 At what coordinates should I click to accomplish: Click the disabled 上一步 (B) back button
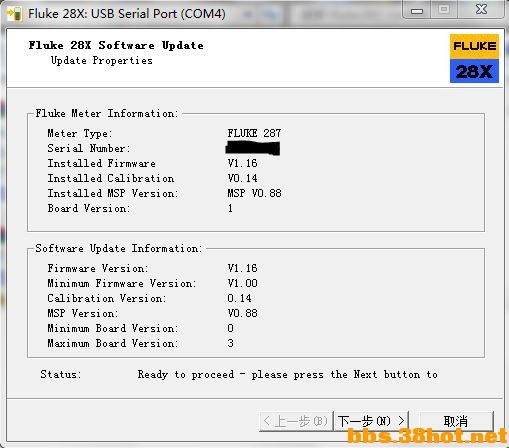pos(296,421)
